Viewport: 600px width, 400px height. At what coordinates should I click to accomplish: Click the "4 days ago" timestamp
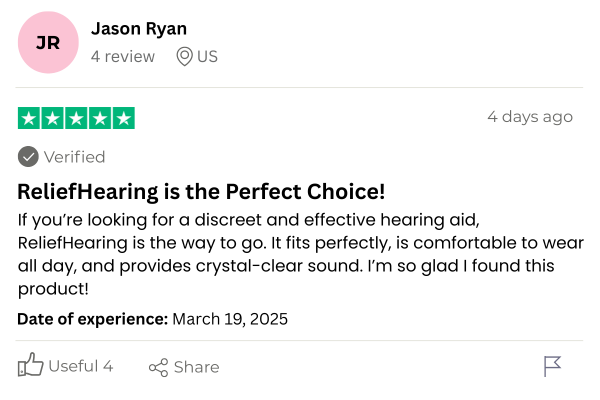(x=529, y=117)
